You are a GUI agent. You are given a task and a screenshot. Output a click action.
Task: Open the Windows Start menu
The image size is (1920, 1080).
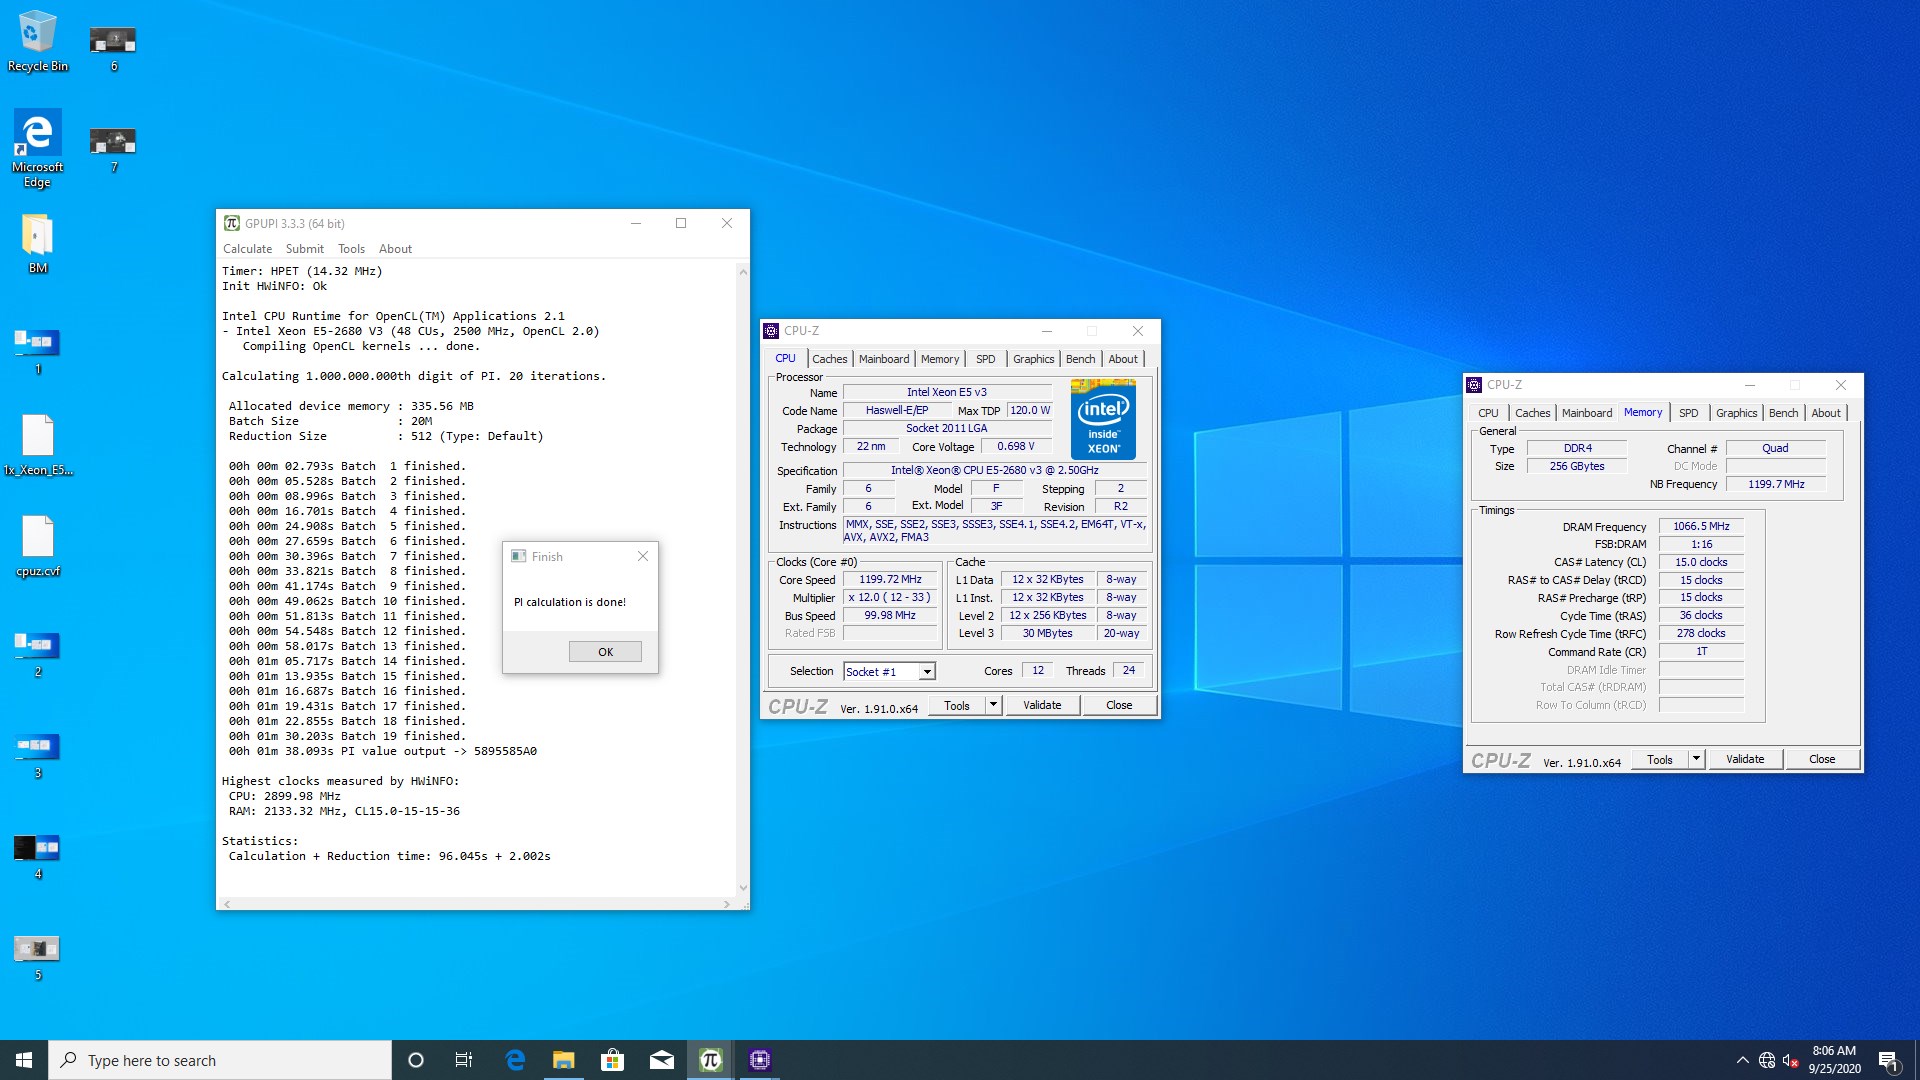[x=24, y=1060]
